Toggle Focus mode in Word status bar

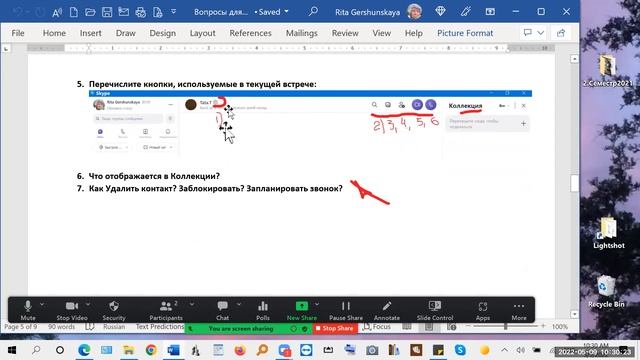(377, 327)
